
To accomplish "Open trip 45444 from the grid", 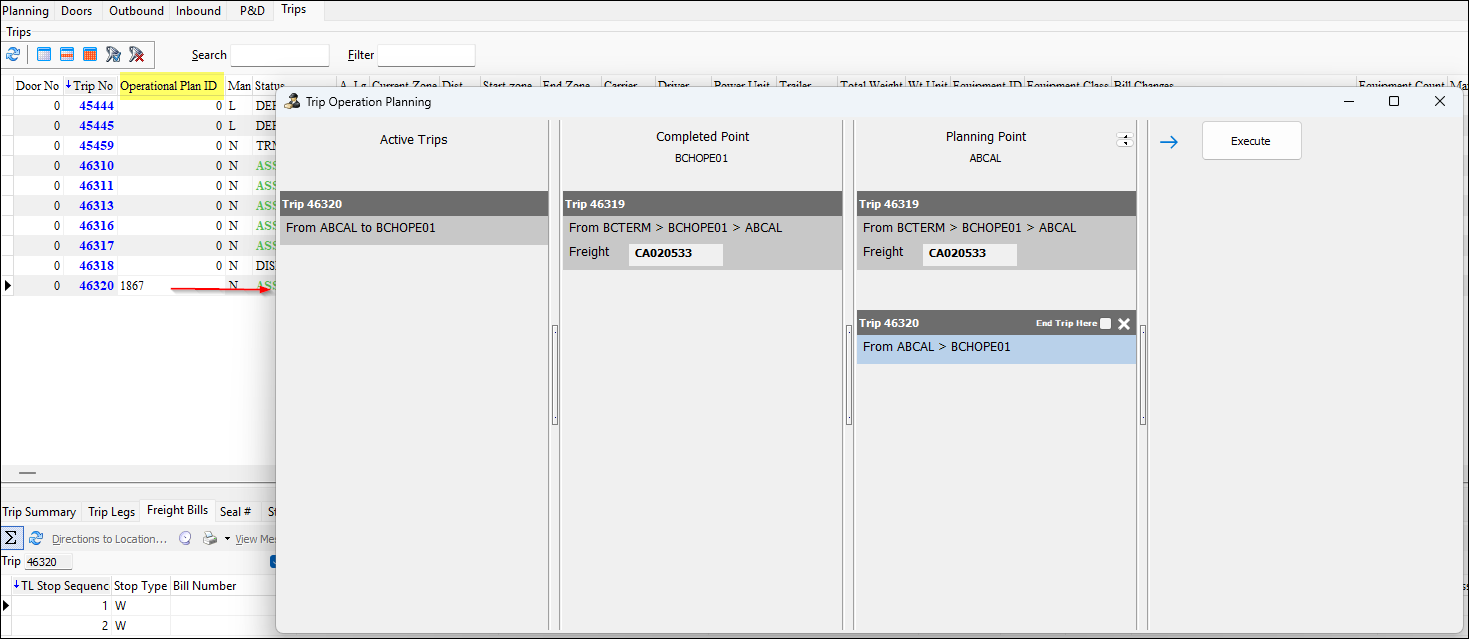I will [x=95, y=105].
